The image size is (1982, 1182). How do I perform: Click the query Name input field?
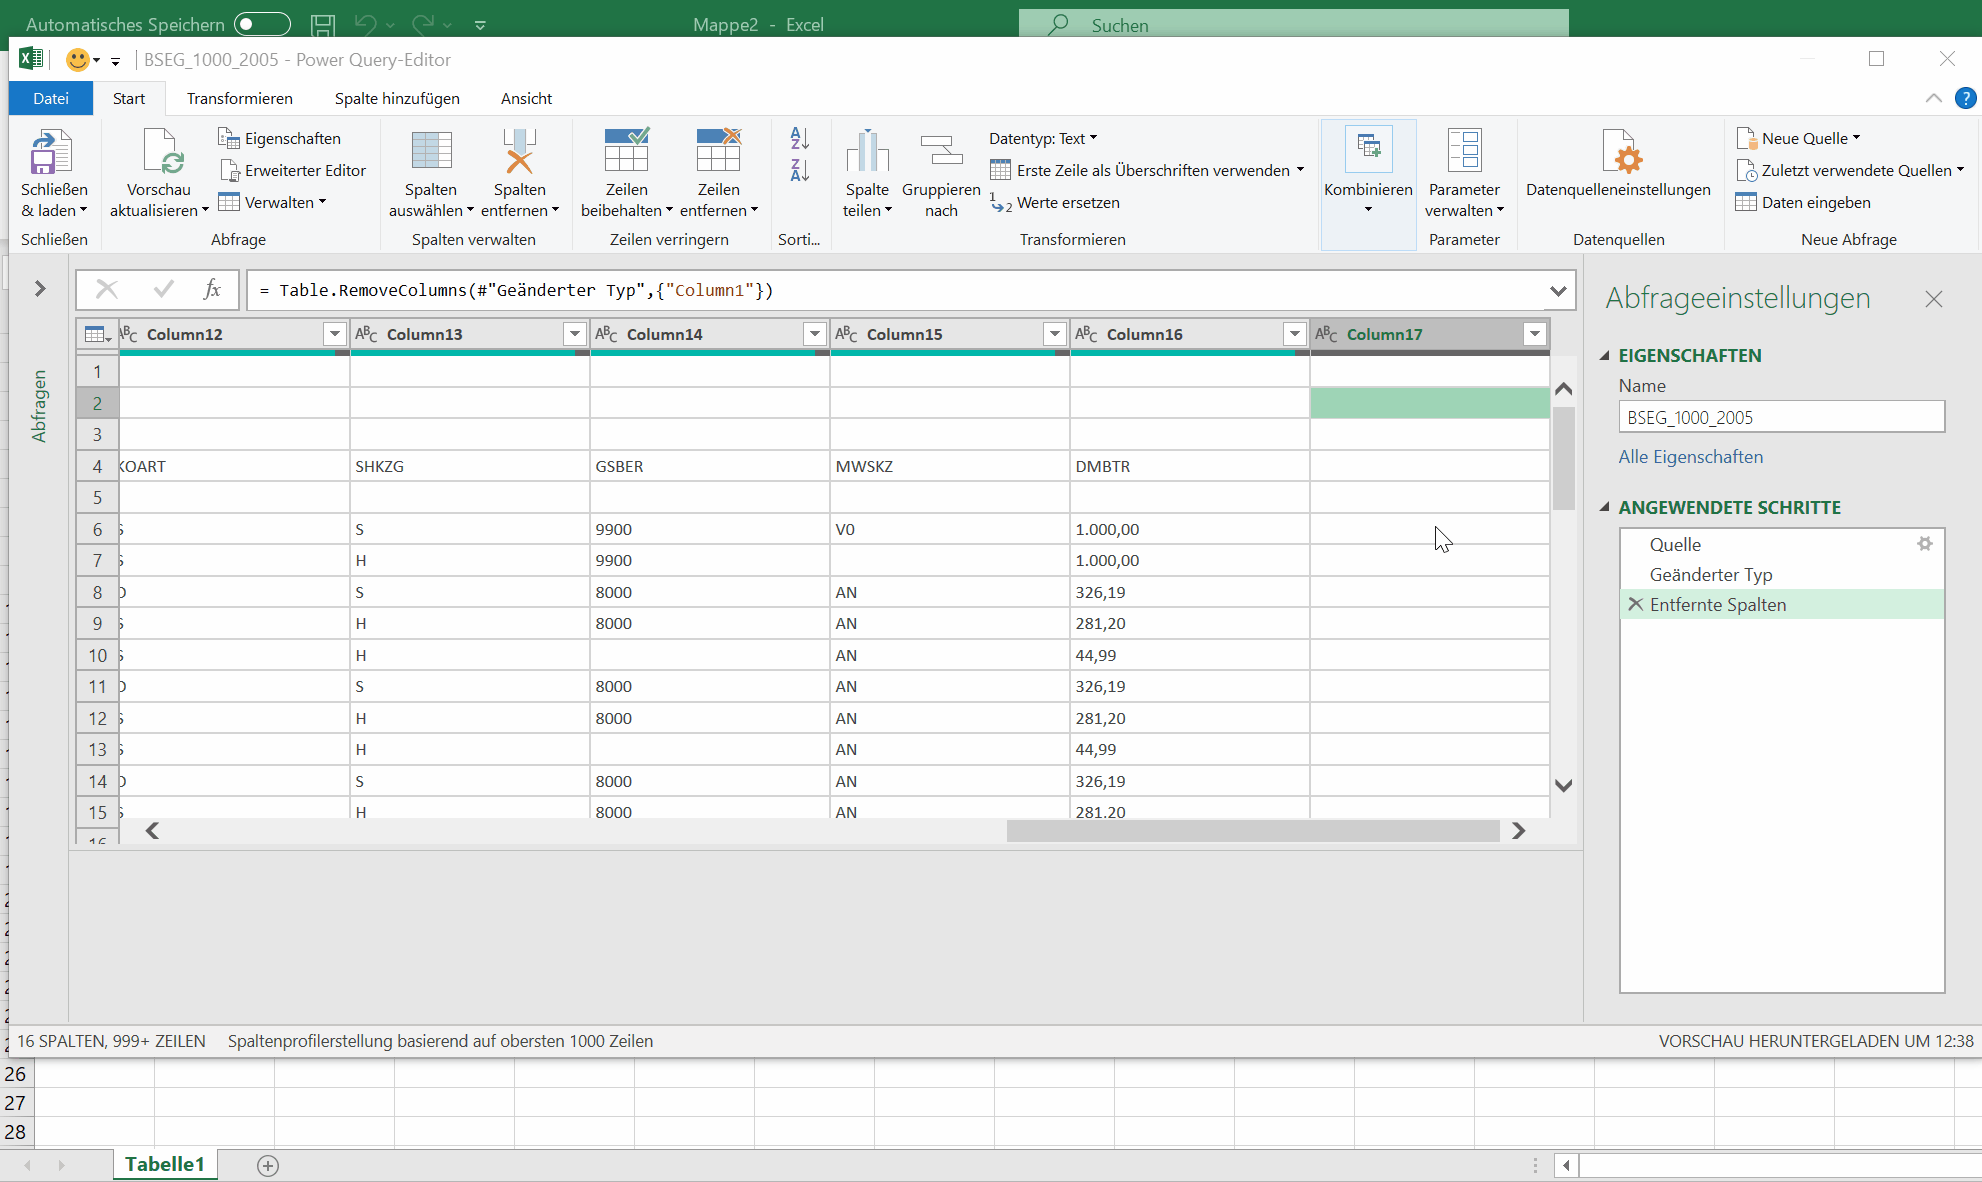[x=1780, y=417]
